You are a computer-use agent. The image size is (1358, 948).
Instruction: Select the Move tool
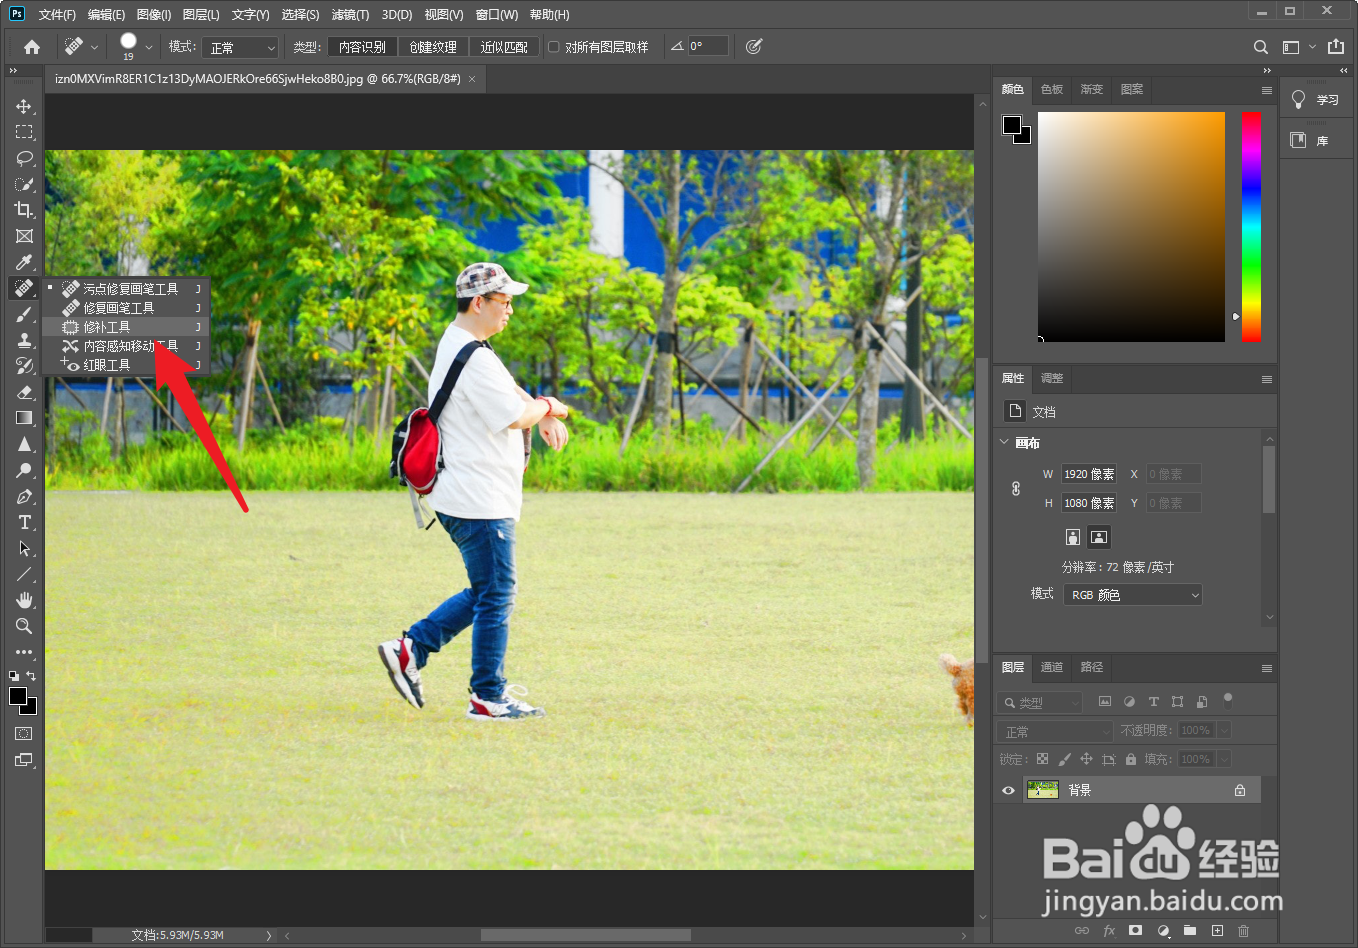[x=24, y=106]
